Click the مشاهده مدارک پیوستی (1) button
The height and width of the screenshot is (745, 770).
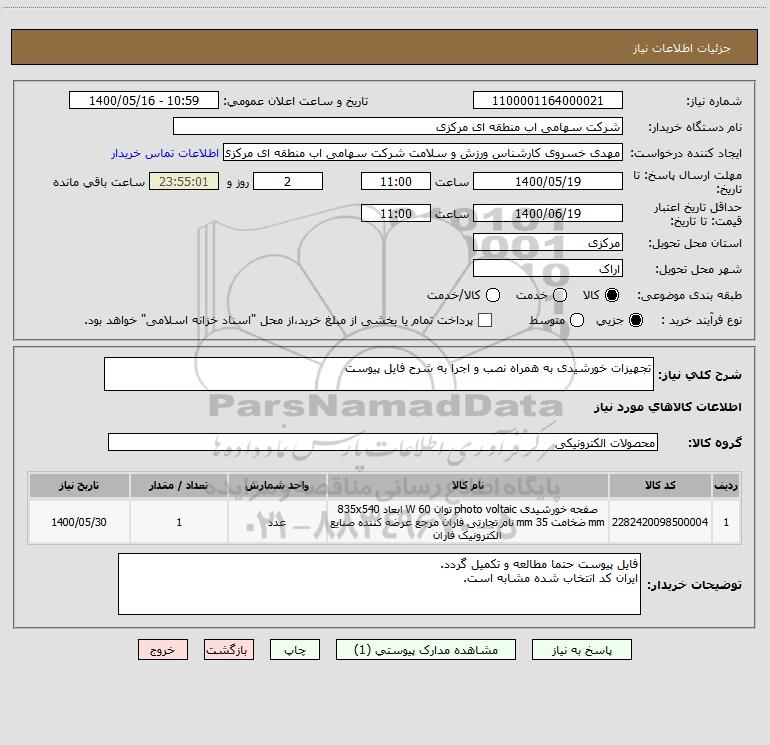pos(426,650)
